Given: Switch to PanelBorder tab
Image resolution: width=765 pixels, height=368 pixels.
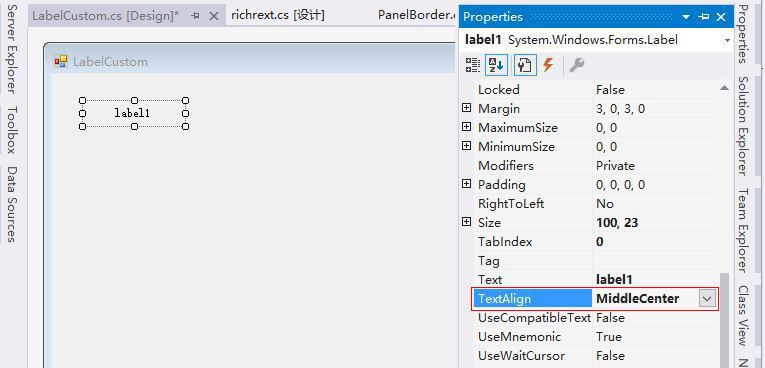Looking at the screenshot, I should point(416,15).
